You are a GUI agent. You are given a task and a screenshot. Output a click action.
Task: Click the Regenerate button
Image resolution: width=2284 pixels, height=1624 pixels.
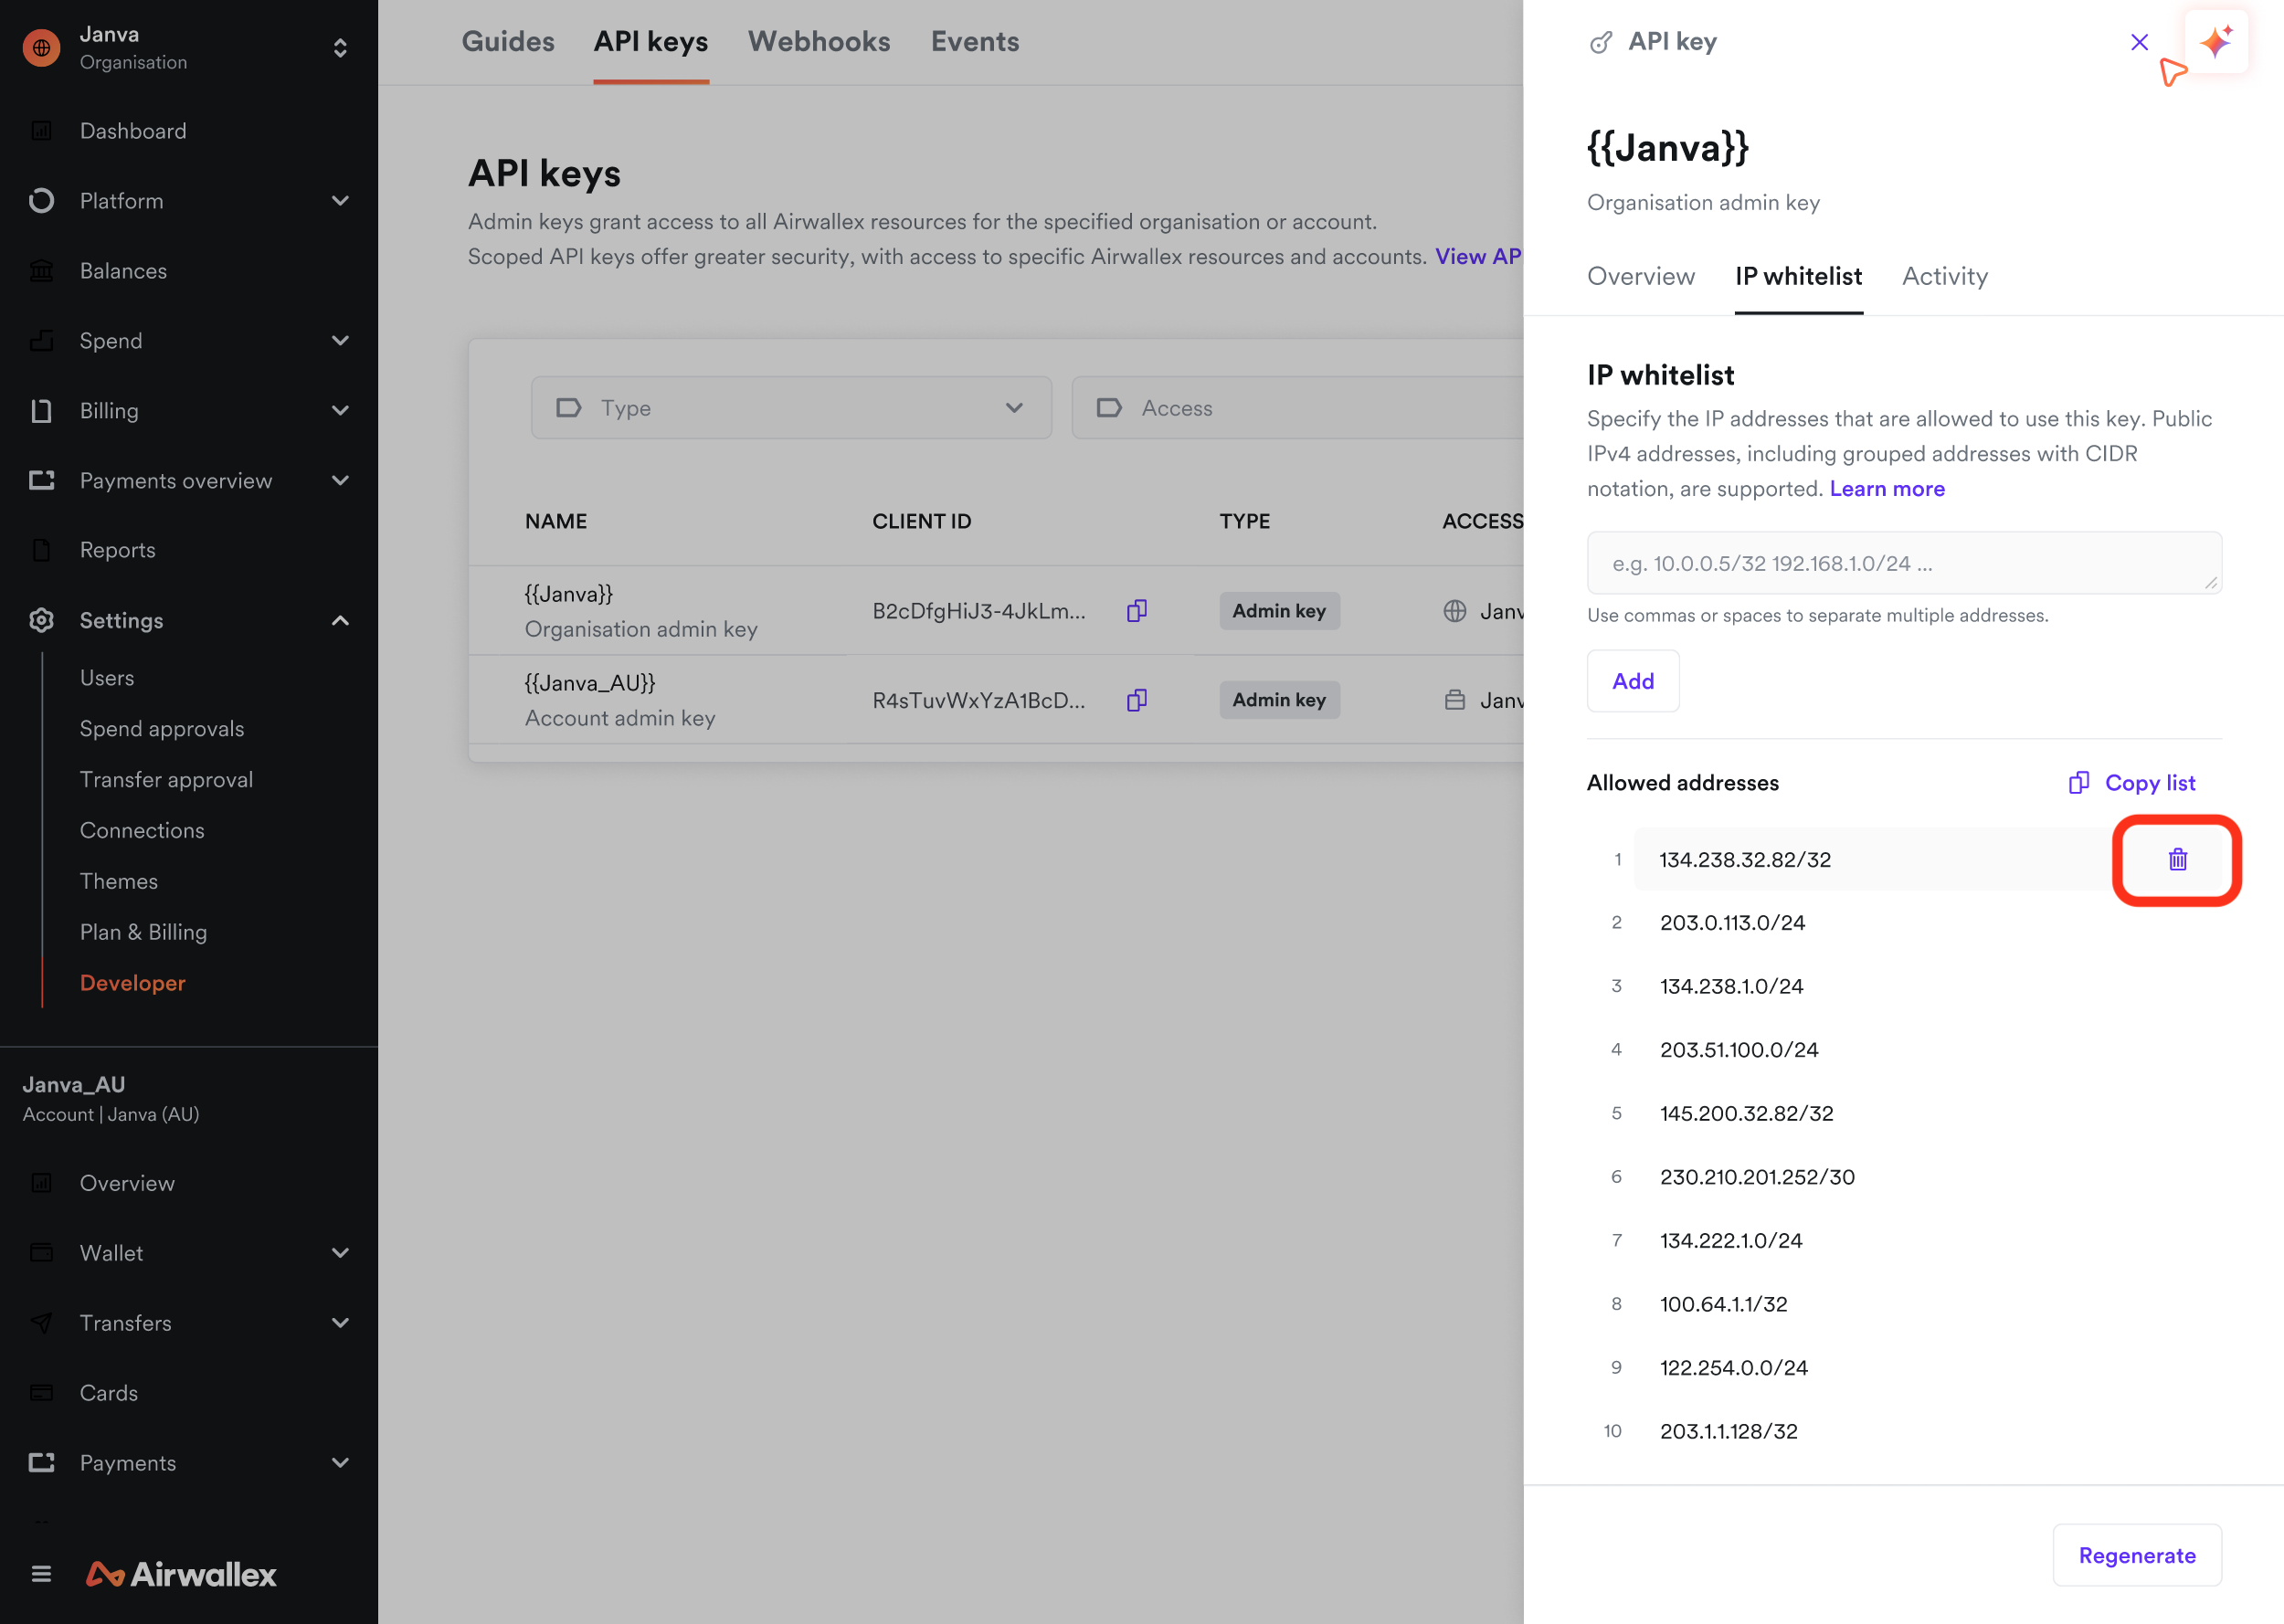pos(2136,1555)
